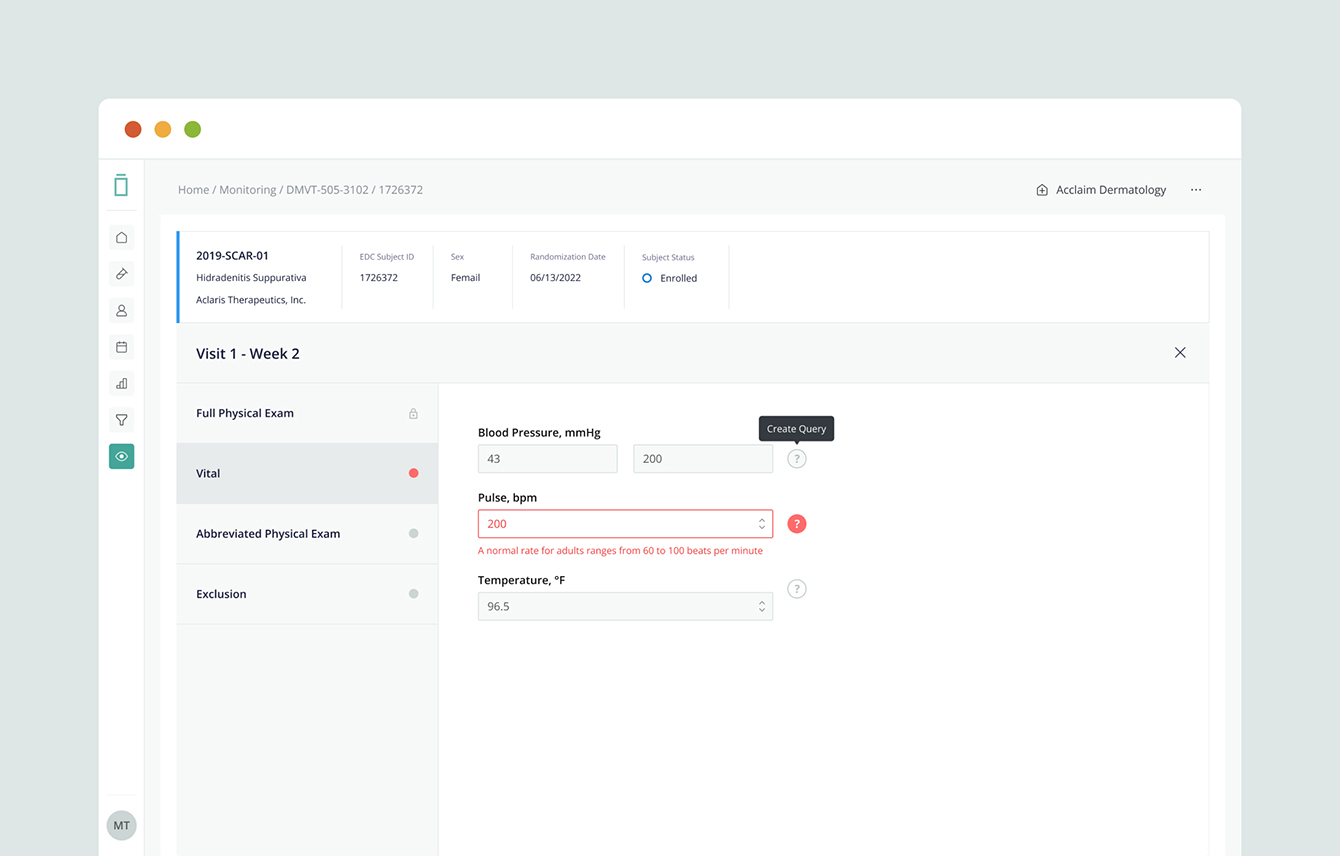The image size is (1340, 856).
Task: Click the home icon in the sidebar
Action: click(121, 238)
